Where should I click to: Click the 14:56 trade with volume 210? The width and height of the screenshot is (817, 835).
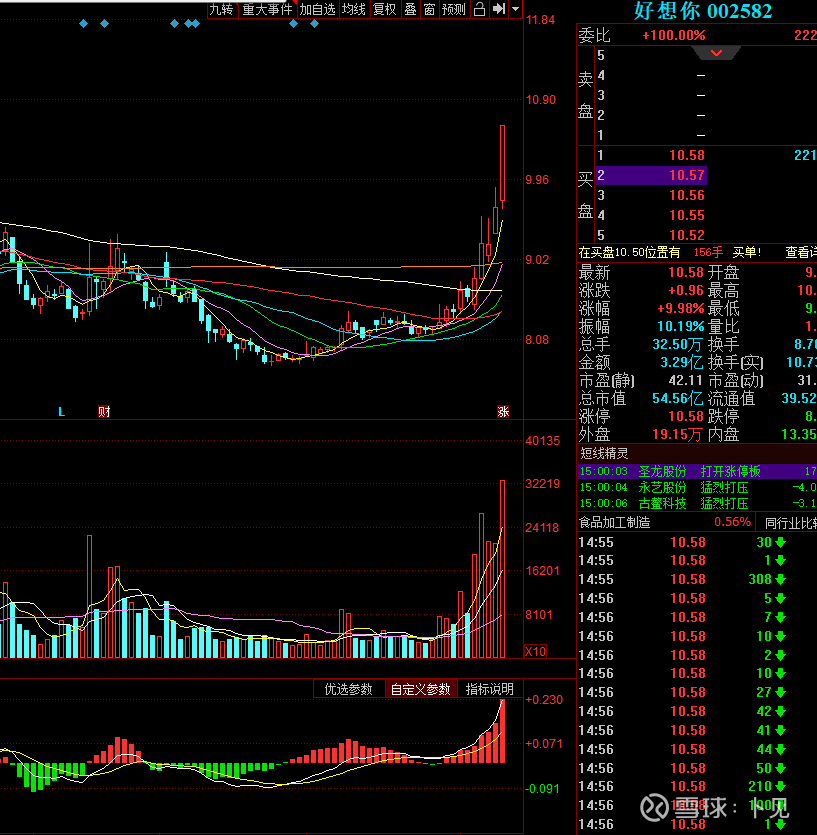pos(682,787)
